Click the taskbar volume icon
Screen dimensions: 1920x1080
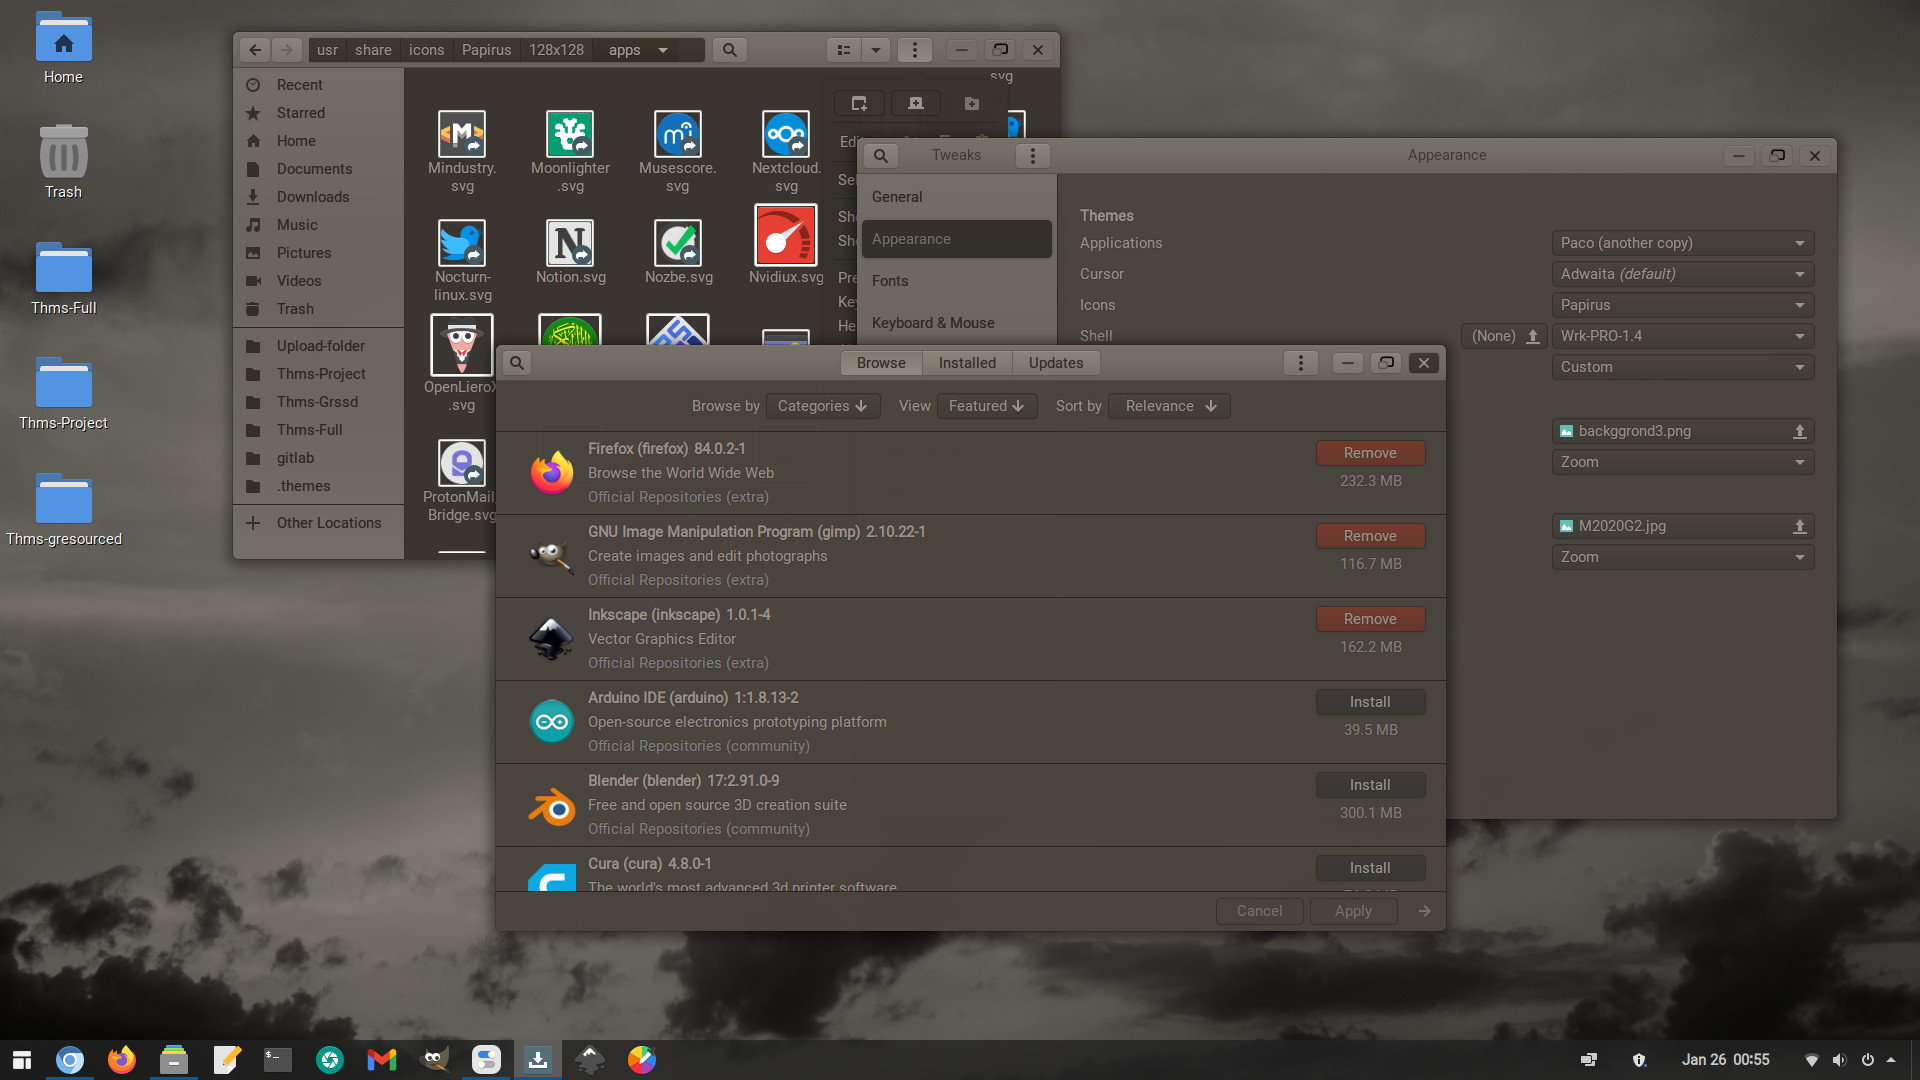tap(1839, 1060)
